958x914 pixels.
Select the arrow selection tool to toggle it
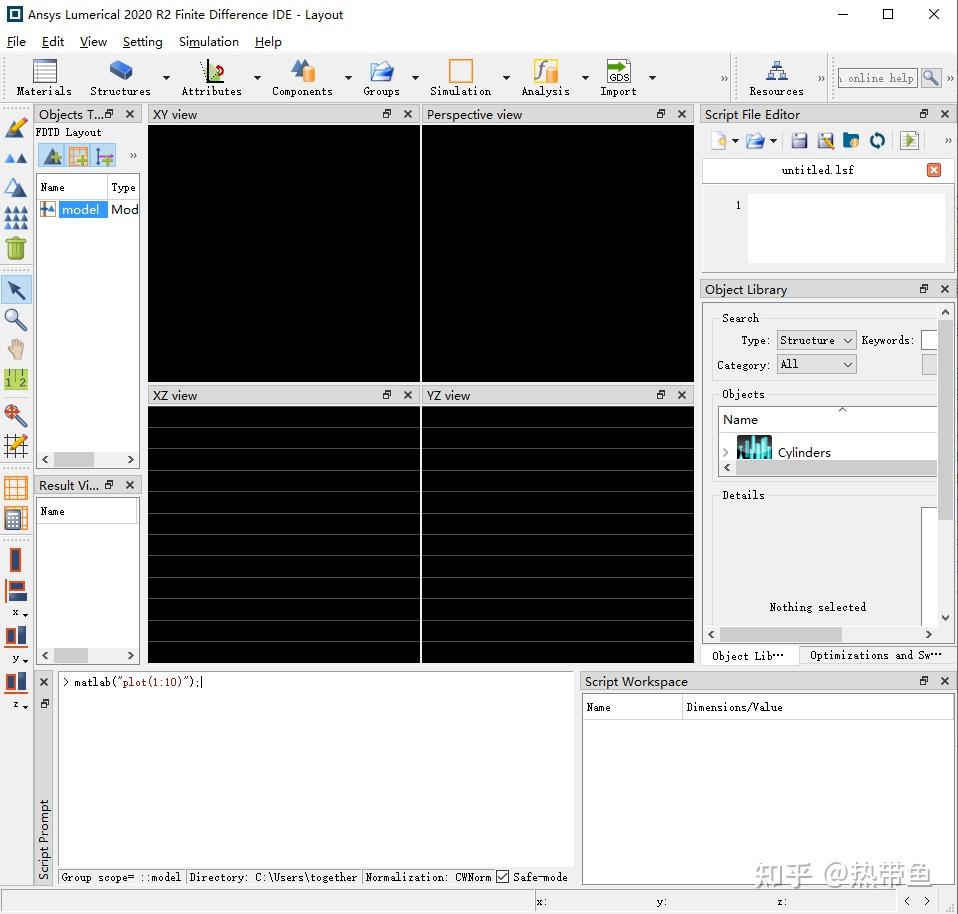tap(15, 289)
